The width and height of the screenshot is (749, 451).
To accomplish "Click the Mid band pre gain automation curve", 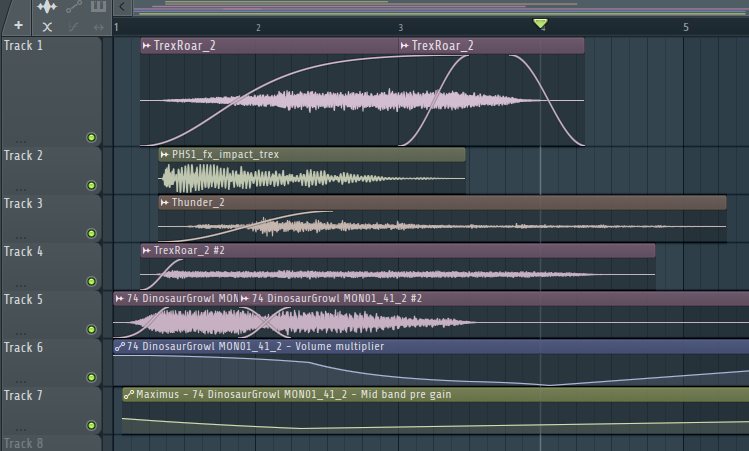I will coord(435,425).
